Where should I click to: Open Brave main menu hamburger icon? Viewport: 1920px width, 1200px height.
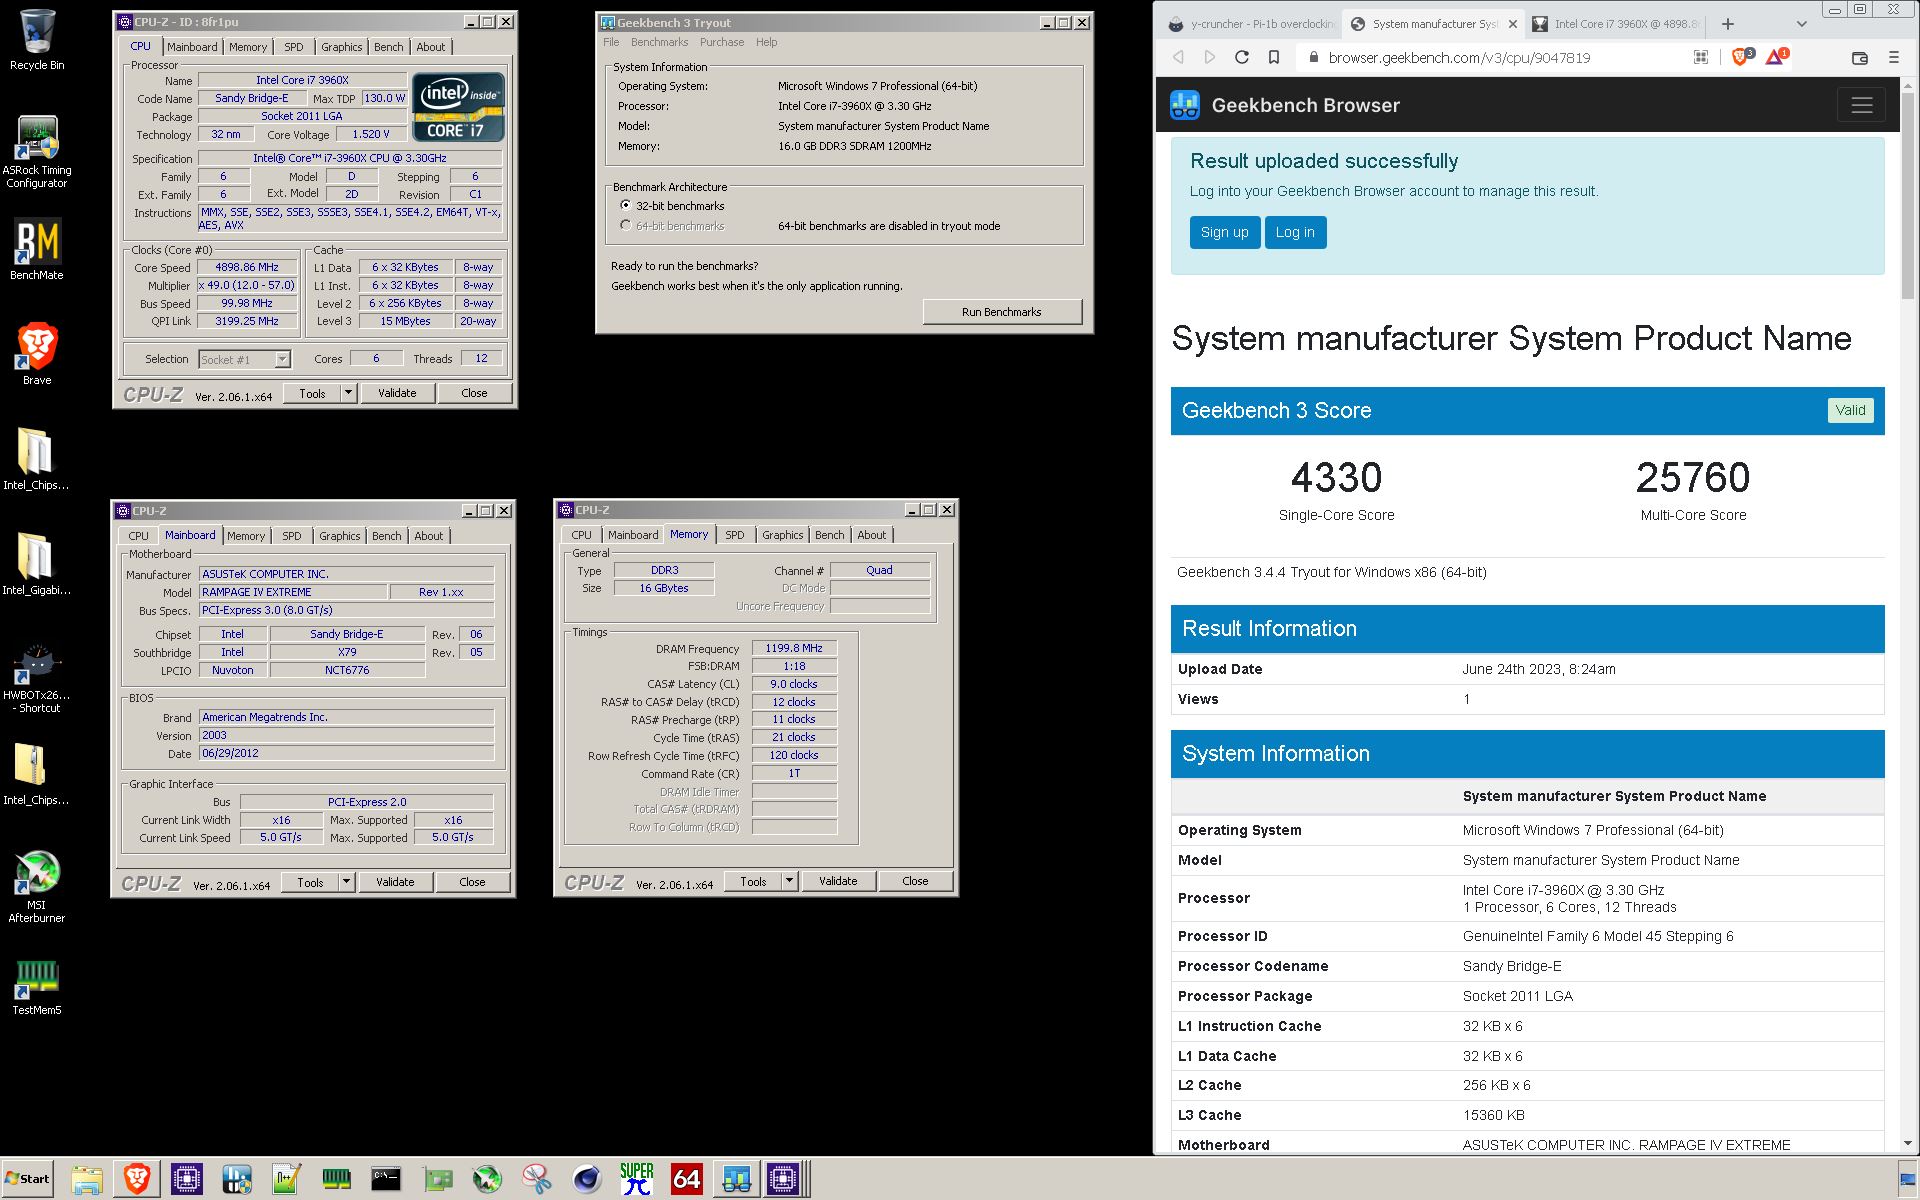[1894, 58]
